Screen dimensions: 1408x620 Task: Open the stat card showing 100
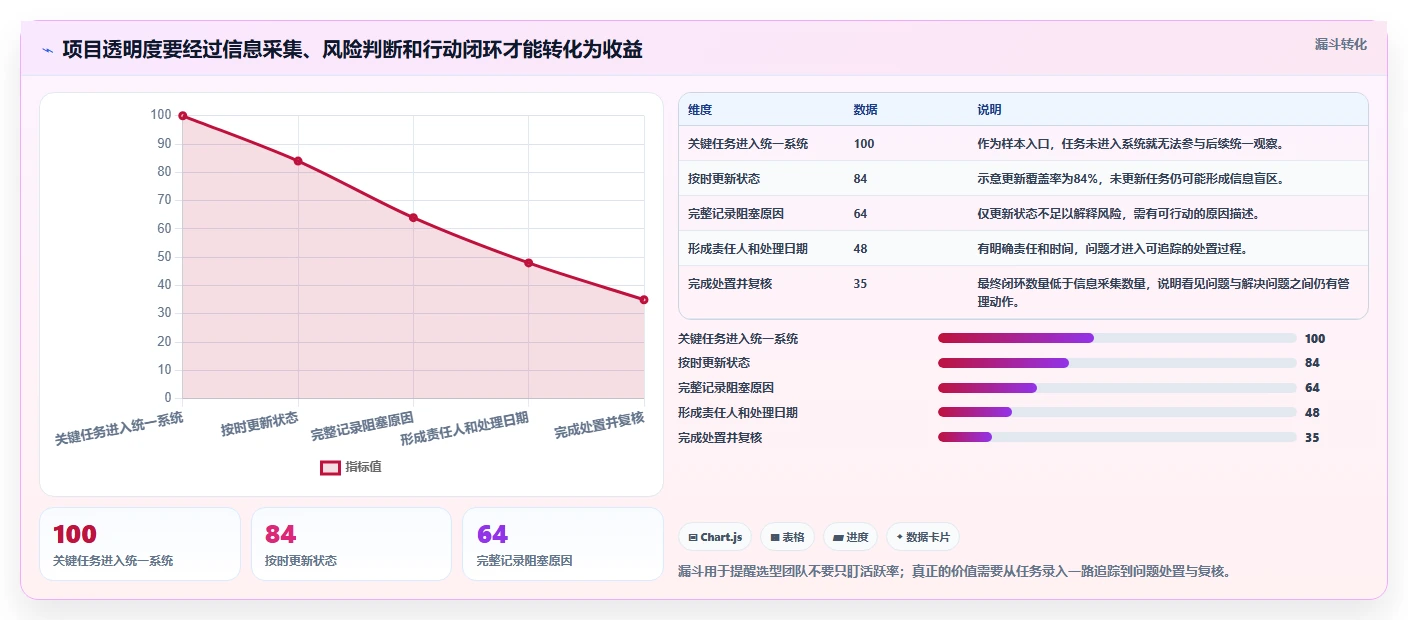(140, 544)
